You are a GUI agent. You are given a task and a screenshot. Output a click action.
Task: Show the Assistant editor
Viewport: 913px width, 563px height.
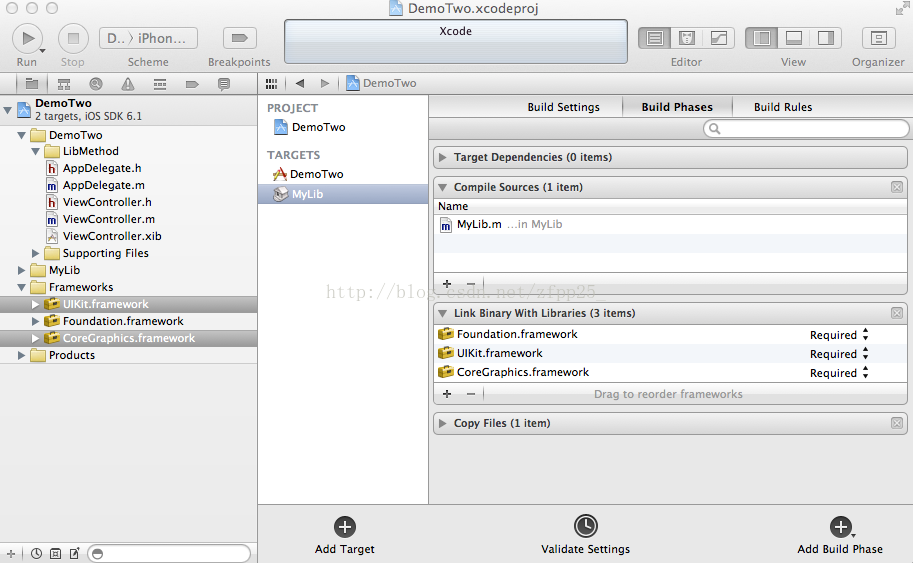click(686, 38)
